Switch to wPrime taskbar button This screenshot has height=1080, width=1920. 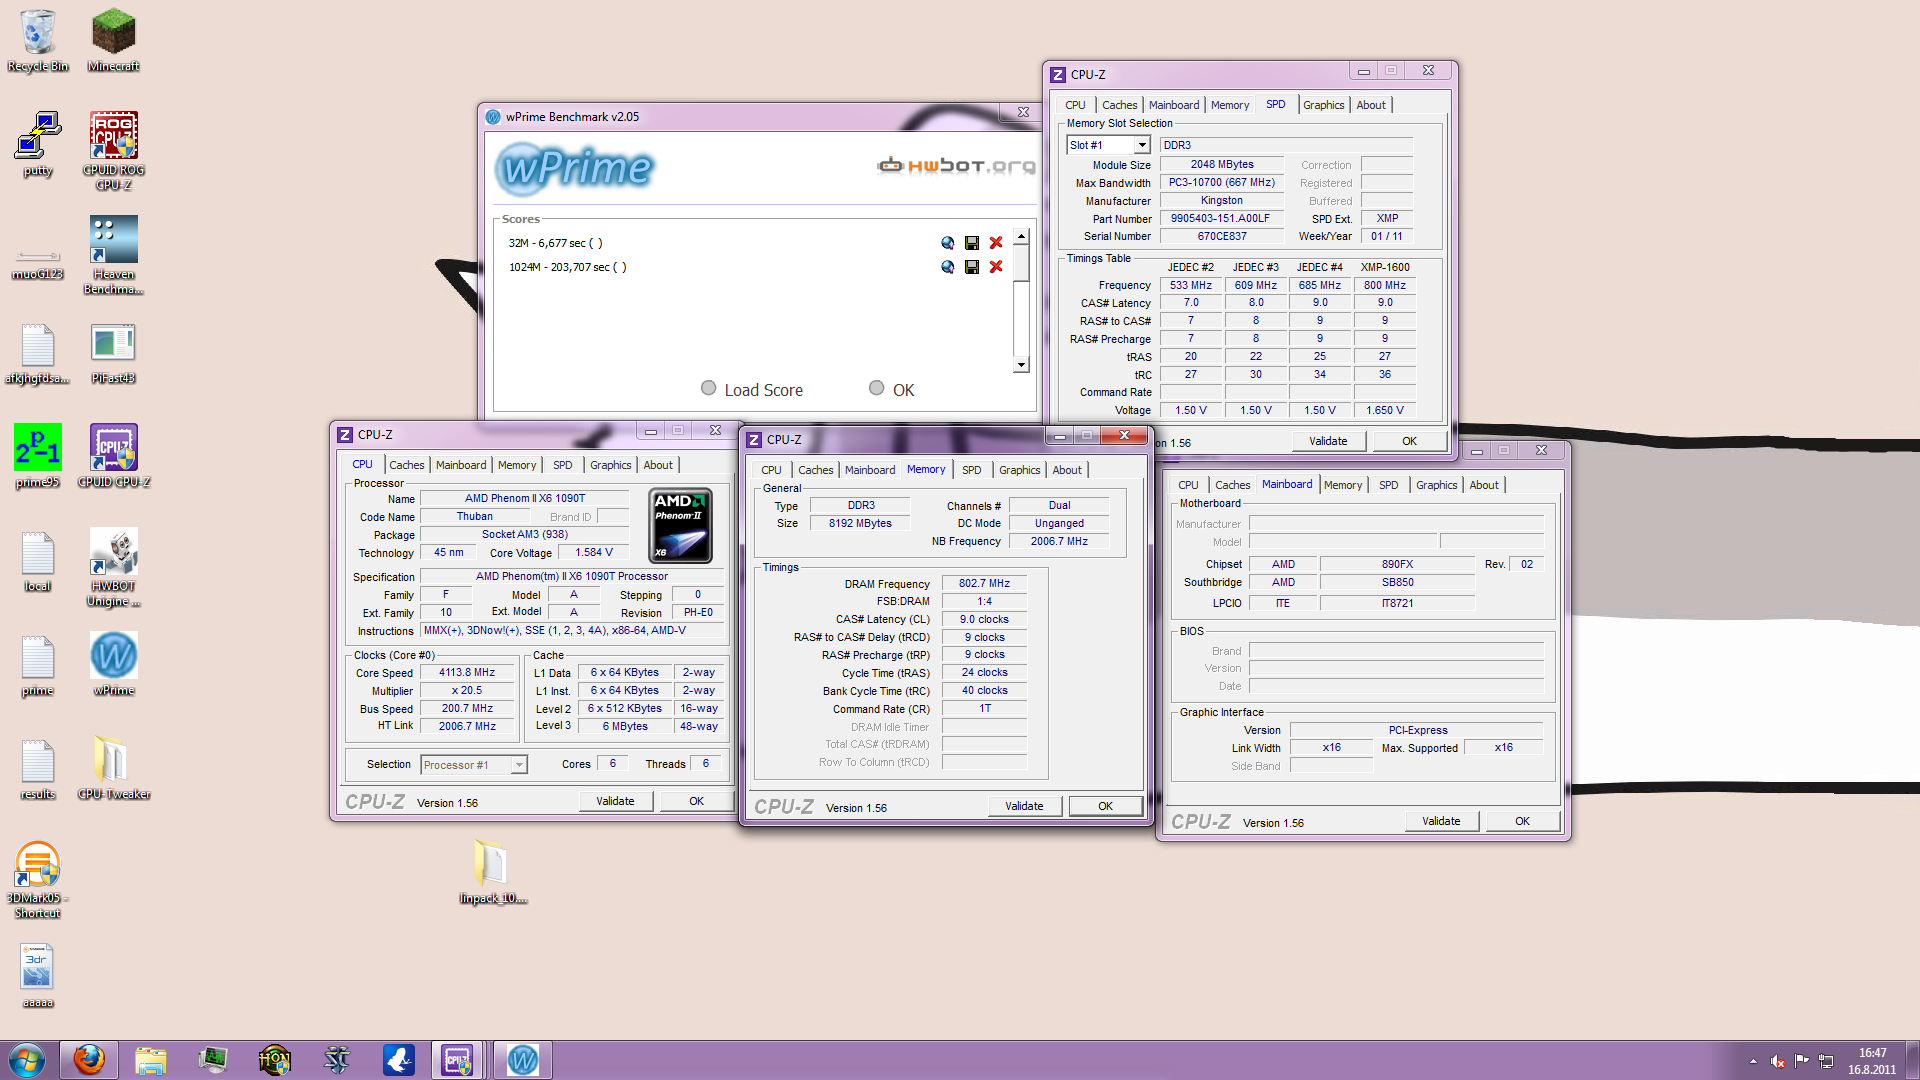point(522,1060)
